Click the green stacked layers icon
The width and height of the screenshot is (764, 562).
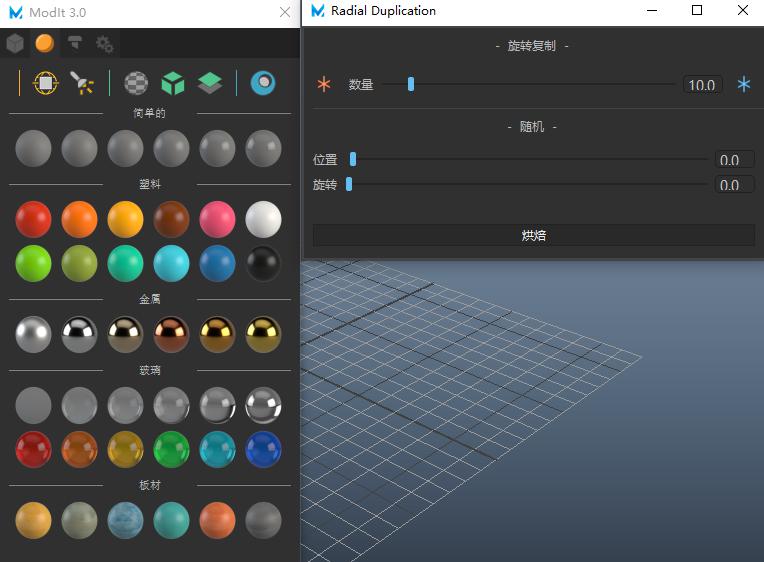209,83
